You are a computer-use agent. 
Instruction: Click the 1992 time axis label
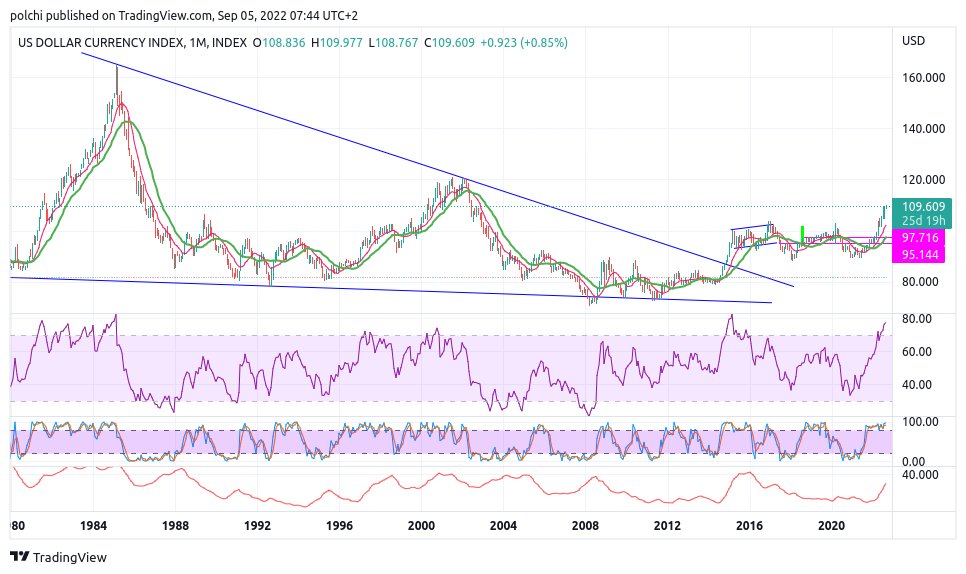point(258,525)
